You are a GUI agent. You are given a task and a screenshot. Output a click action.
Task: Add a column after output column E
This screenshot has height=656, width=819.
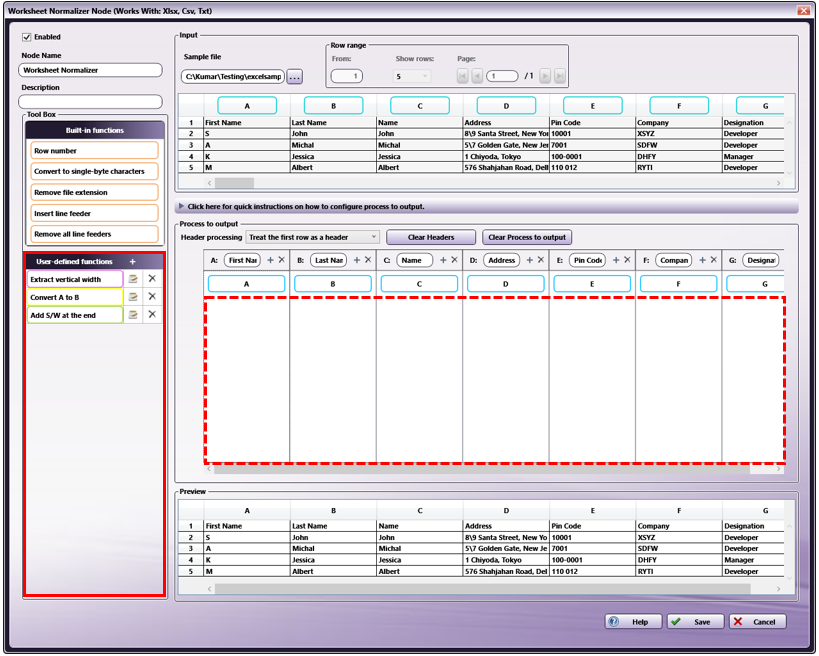pos(616,260)
